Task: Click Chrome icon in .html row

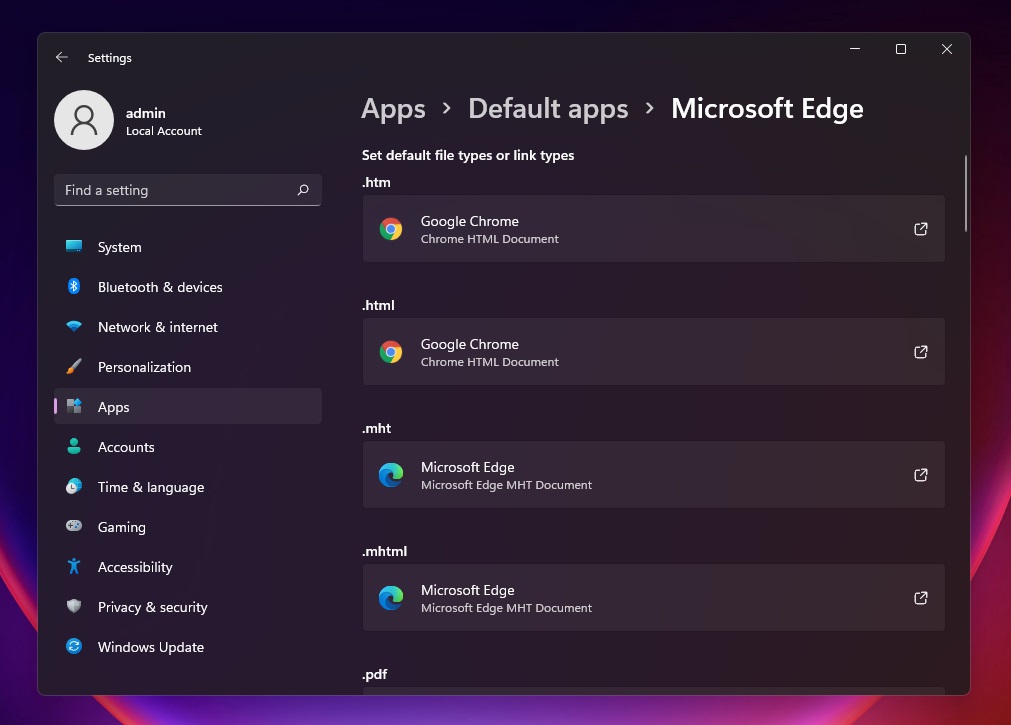Action: coord(391,352)
